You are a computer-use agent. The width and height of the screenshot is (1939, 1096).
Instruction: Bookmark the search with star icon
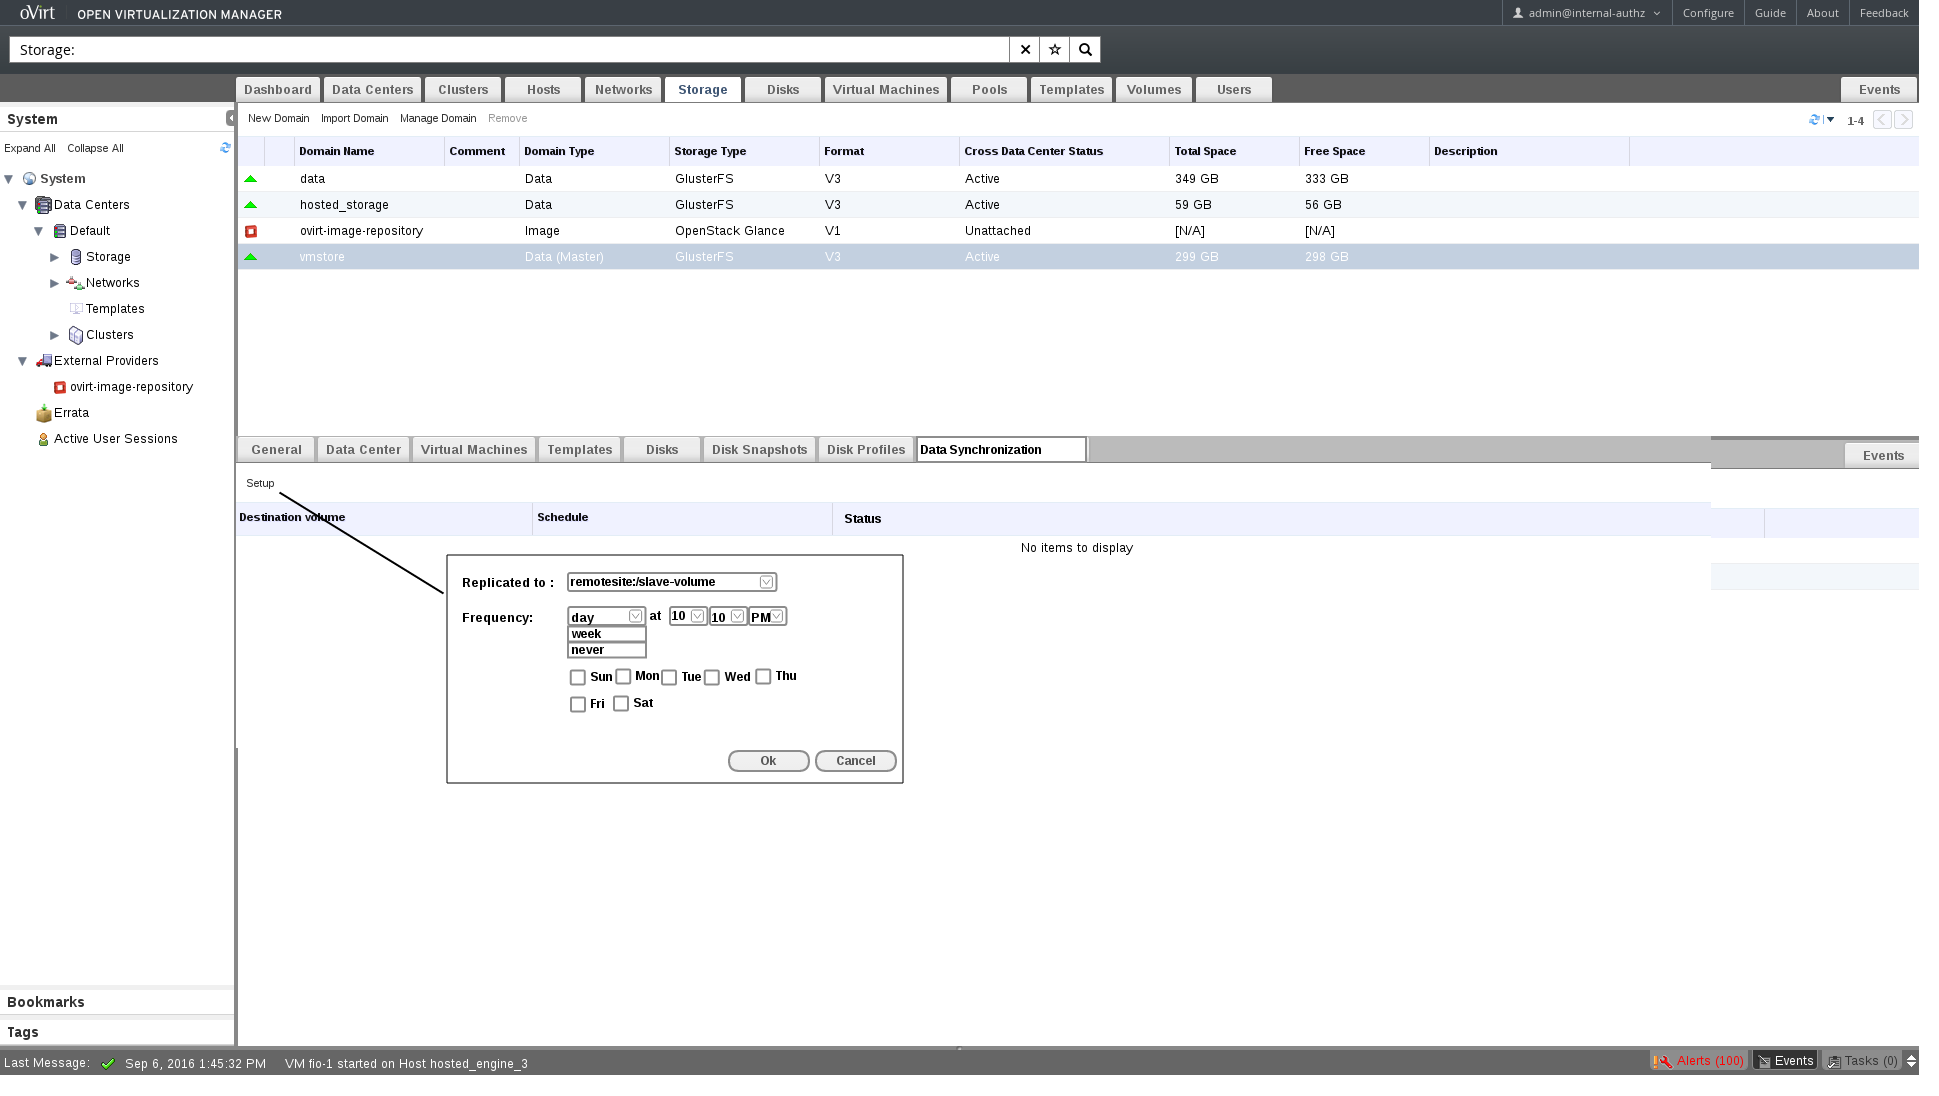[1054, 50]
